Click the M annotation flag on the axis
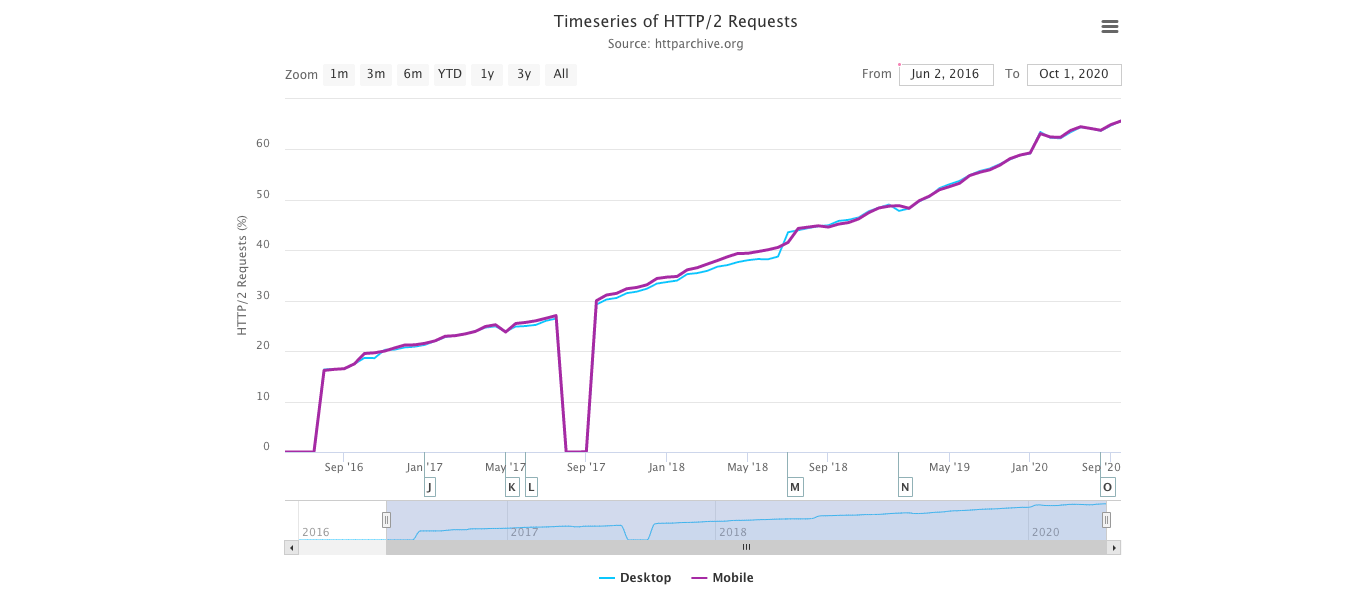 [x=795, y=487]
